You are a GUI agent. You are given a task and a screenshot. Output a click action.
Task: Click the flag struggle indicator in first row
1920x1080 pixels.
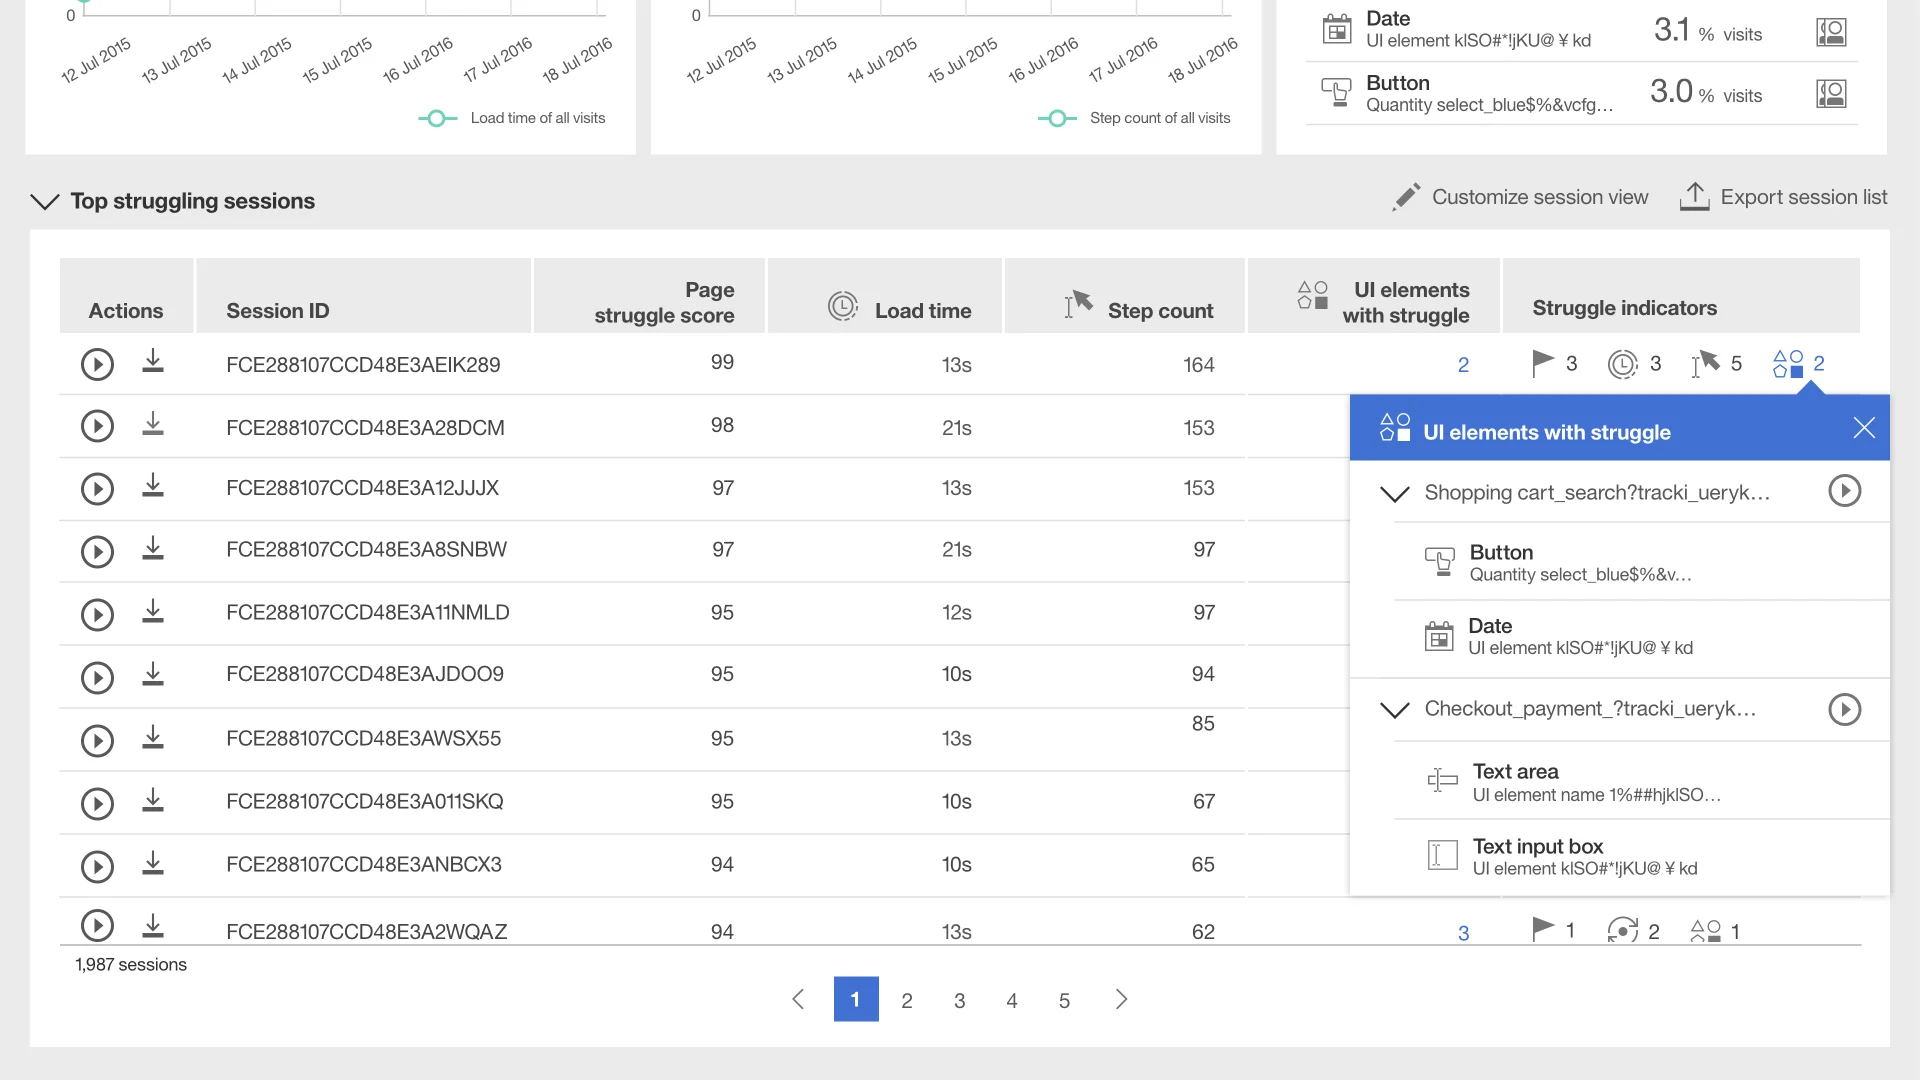pyautogui.click(x=1543, y=363)
